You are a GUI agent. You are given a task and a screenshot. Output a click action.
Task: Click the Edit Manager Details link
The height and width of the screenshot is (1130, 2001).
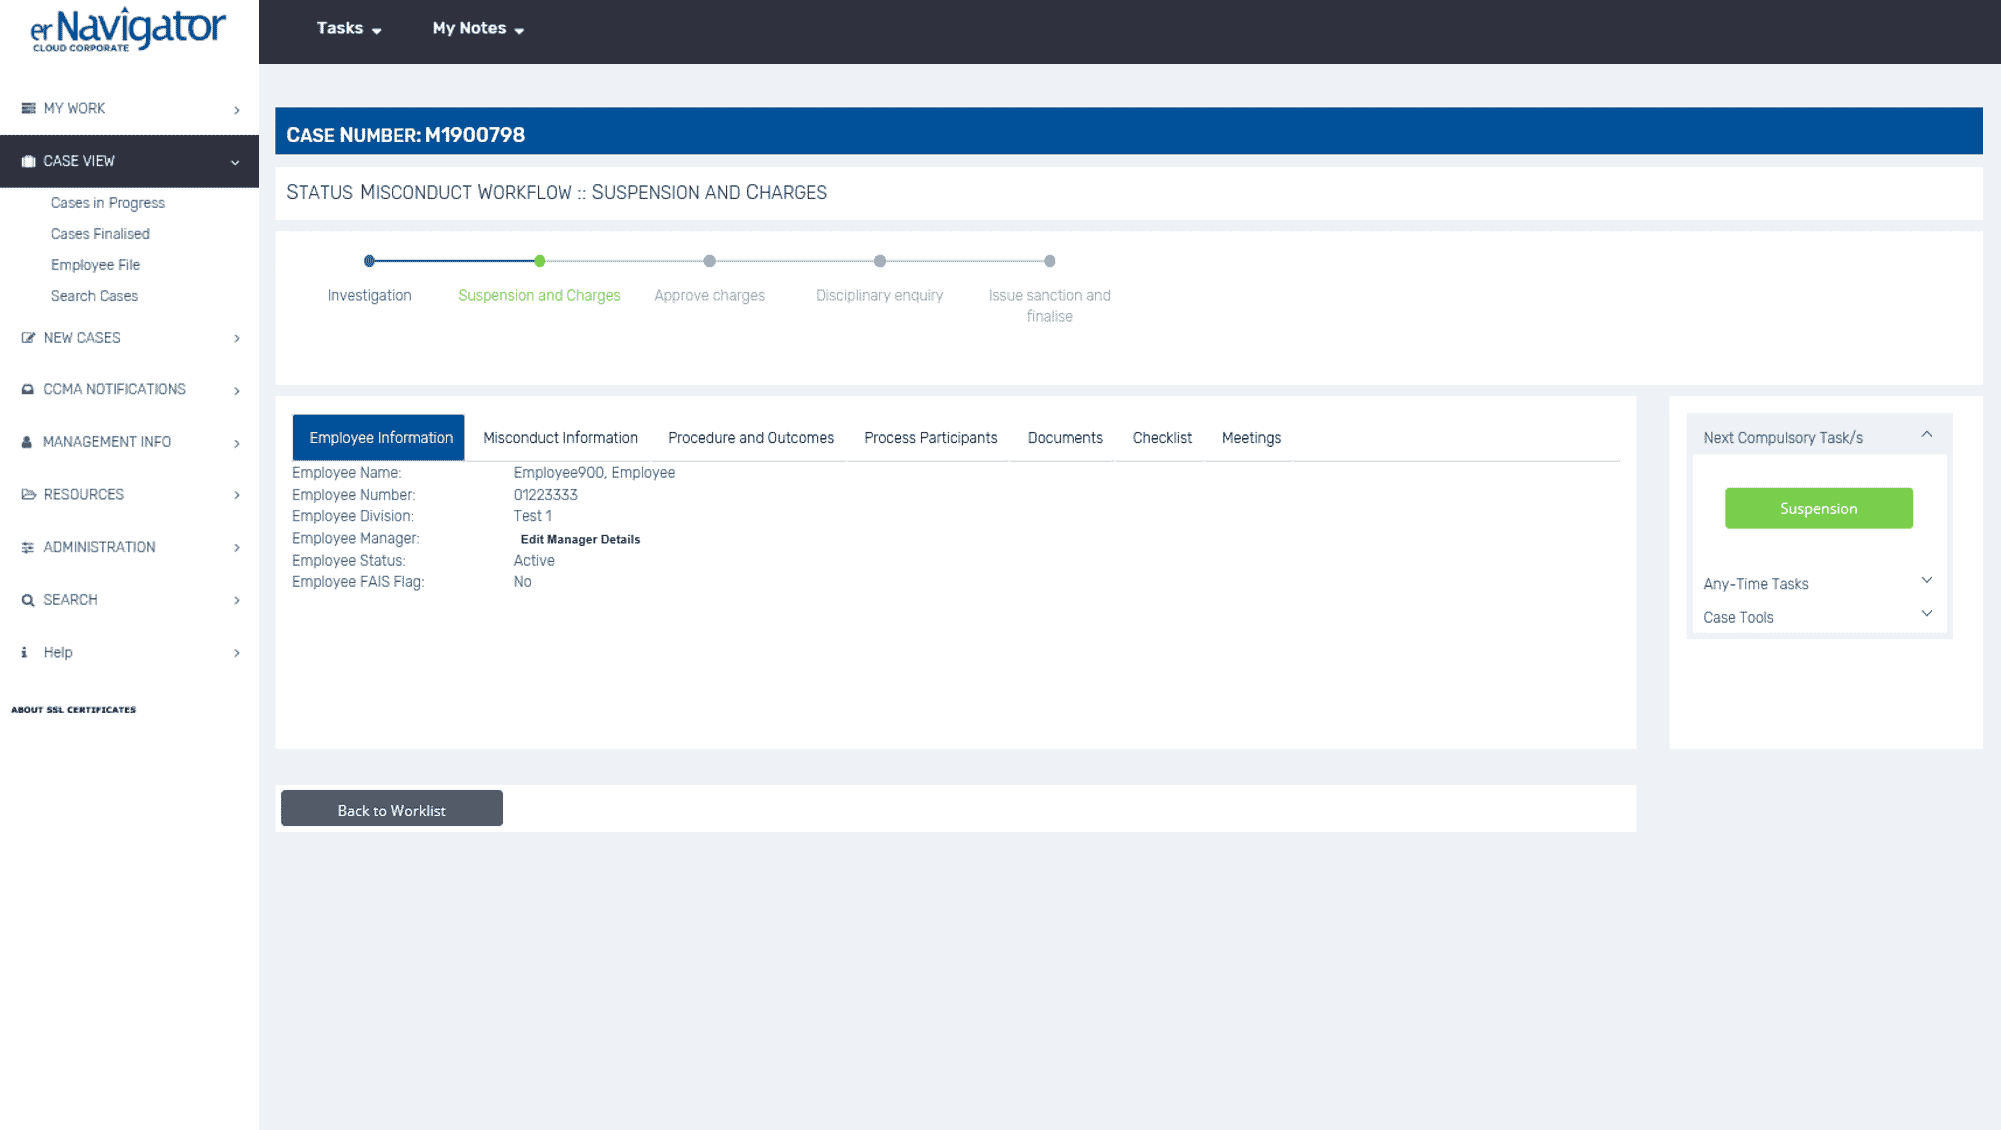[579, 539]
